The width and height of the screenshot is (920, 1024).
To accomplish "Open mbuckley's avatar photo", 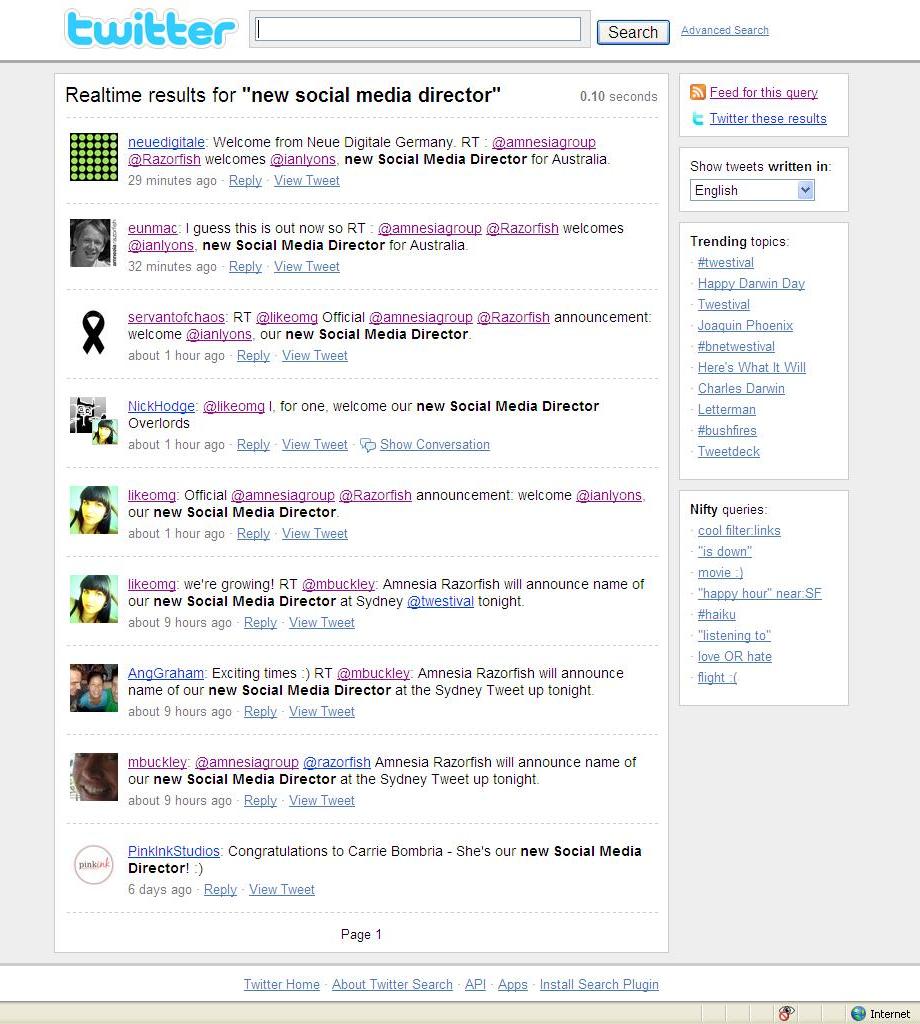I will (94, 776).
